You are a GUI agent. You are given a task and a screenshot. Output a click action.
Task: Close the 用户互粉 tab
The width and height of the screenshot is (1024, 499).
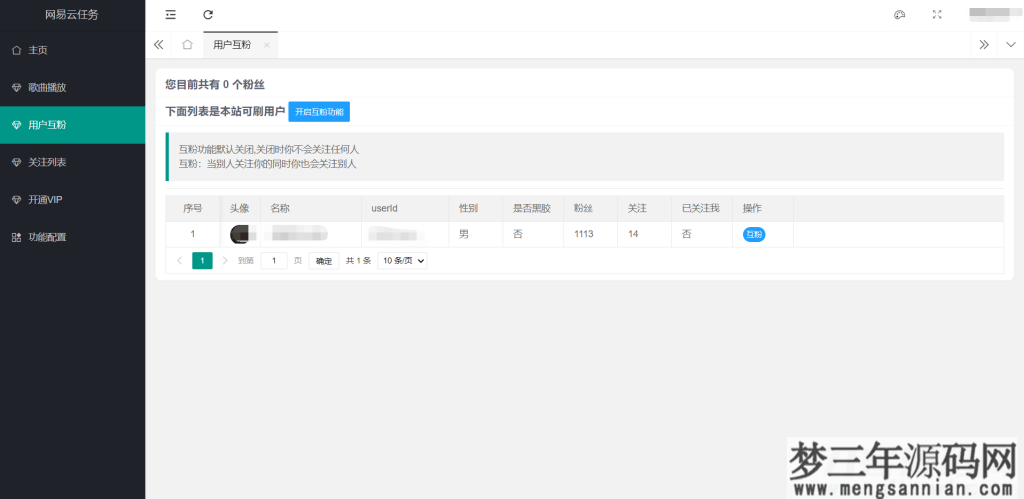pyautogui.click(x=266, y=45)
